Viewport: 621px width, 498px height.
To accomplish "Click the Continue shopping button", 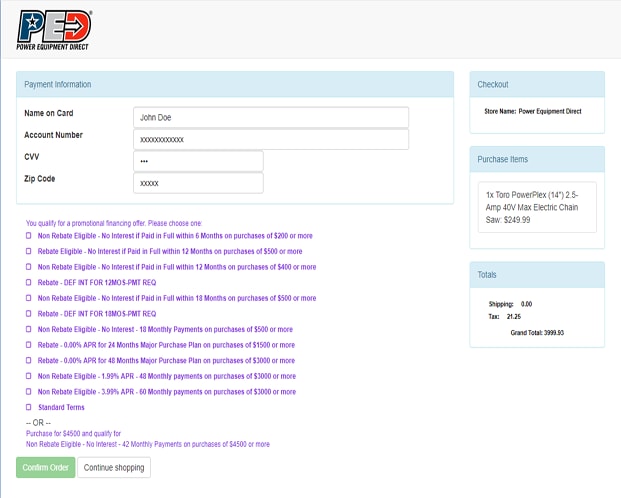I will (114, 467).
